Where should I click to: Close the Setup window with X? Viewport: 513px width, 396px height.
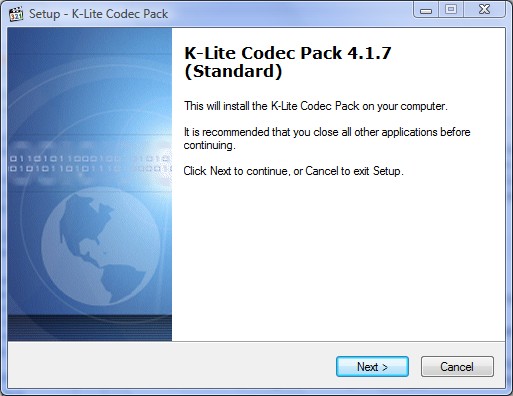tap(484, 10)
